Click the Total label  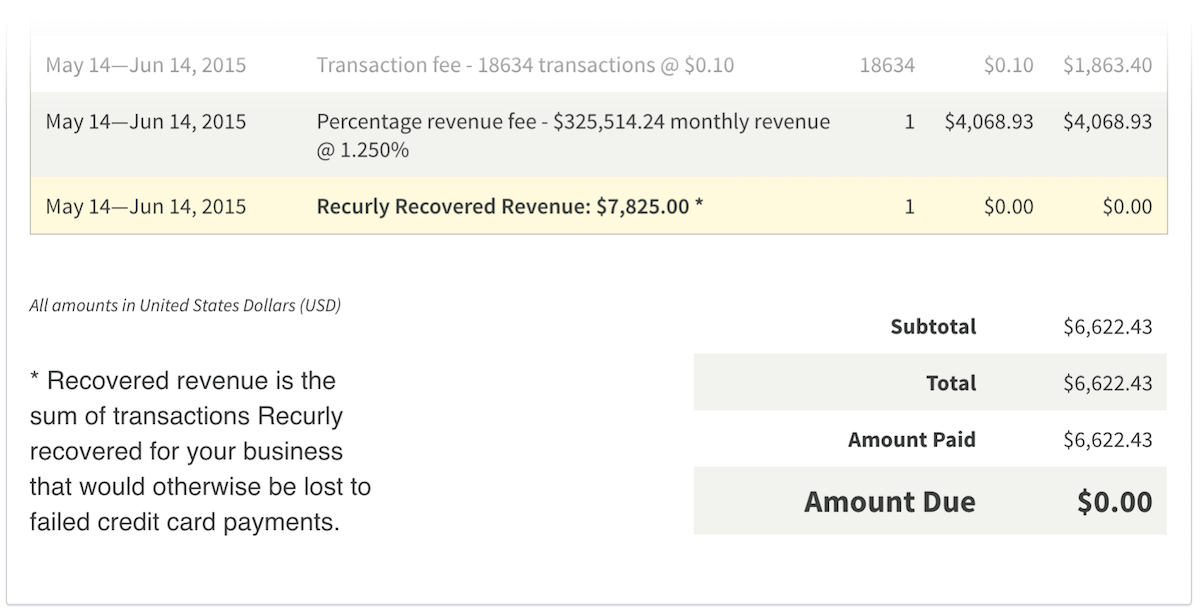point(951,383)
